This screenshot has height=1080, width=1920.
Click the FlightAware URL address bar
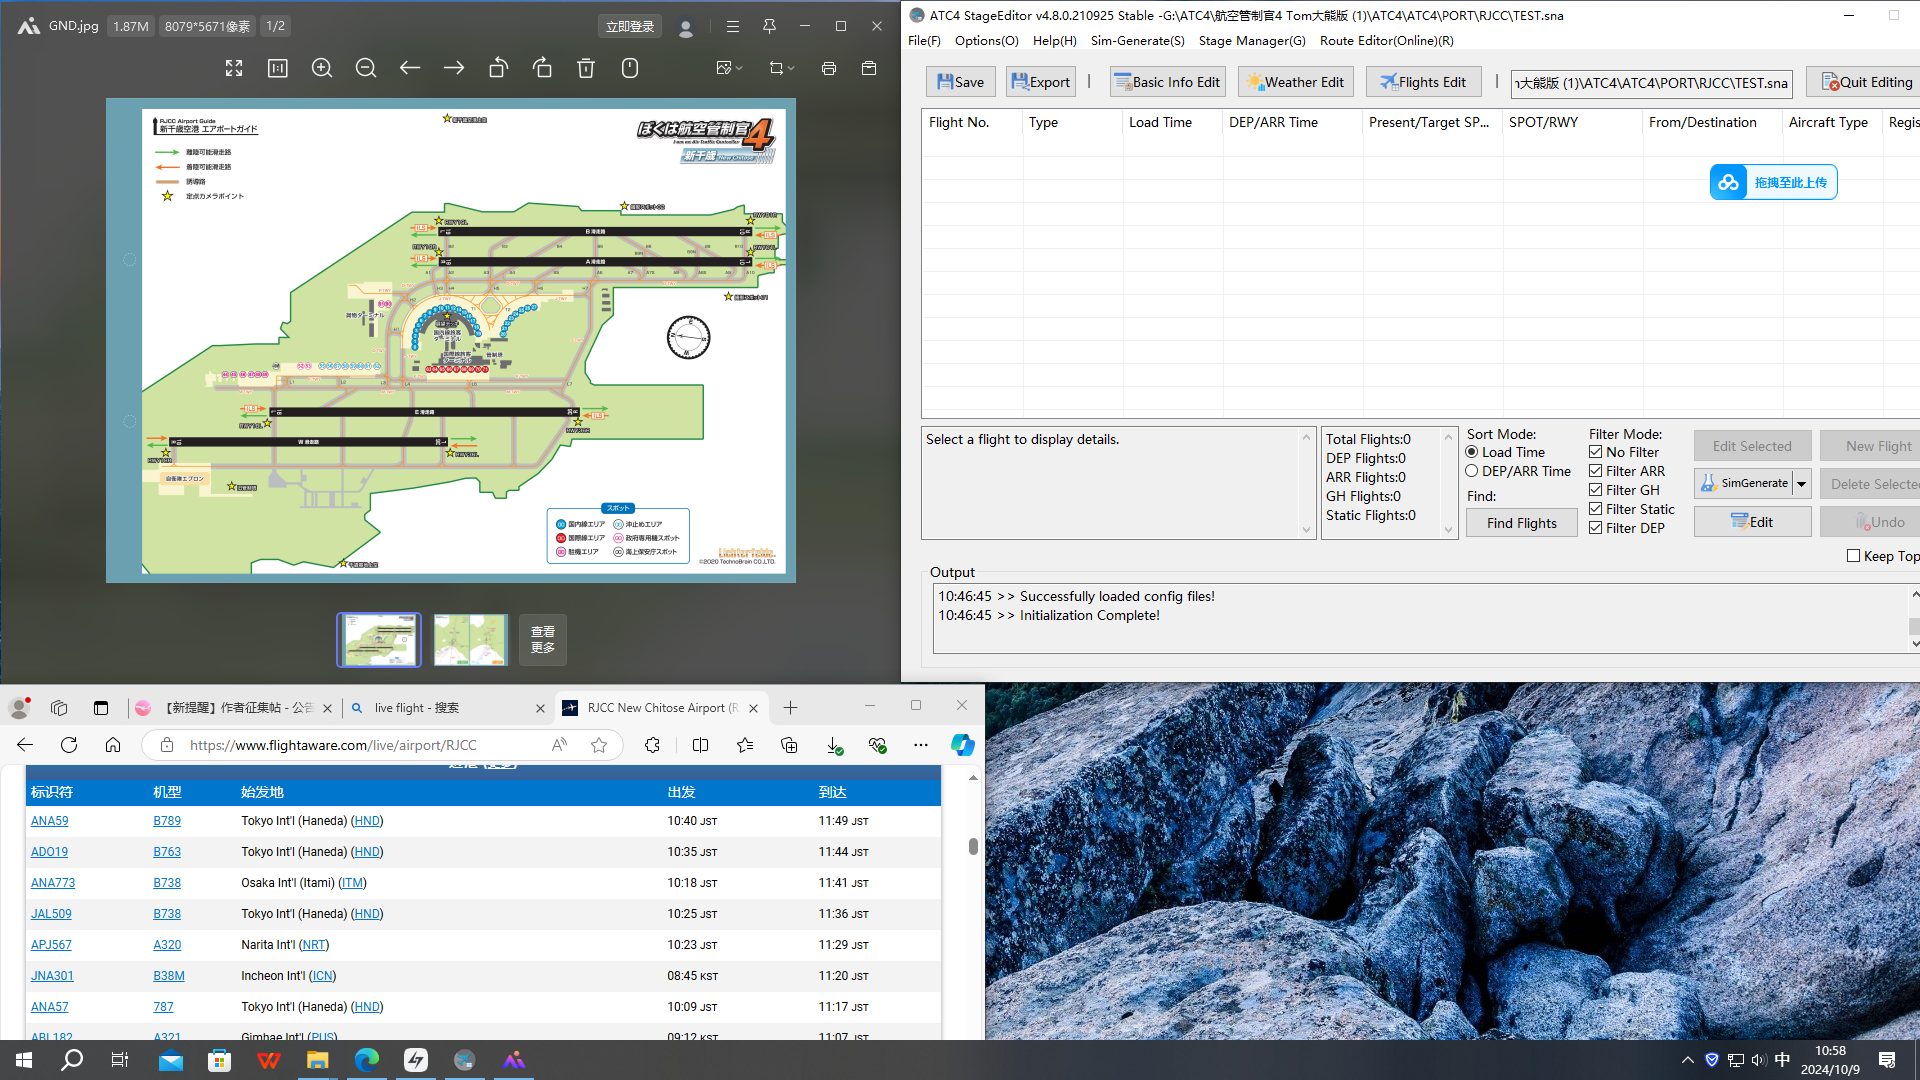point(334,745)
